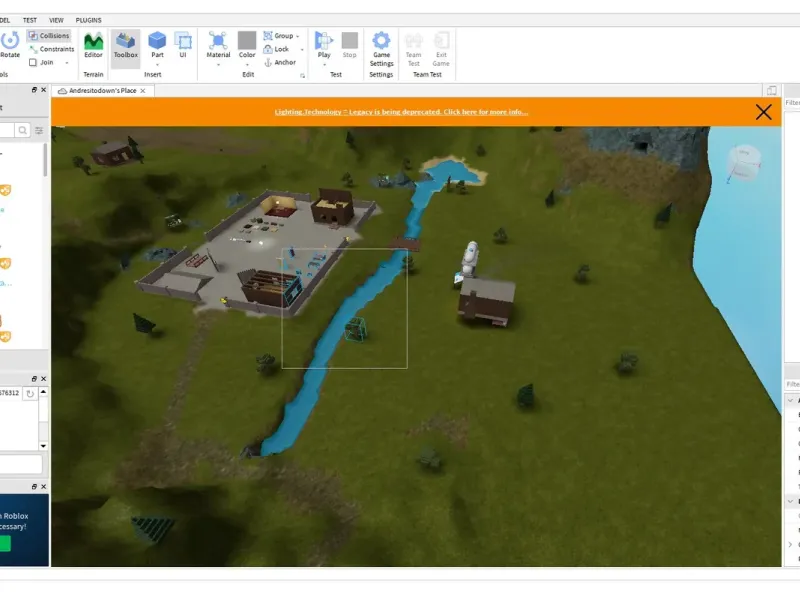800x600 pixels.
Task: Click the empty text field on left panel
Action: click(x=20, y=464)
